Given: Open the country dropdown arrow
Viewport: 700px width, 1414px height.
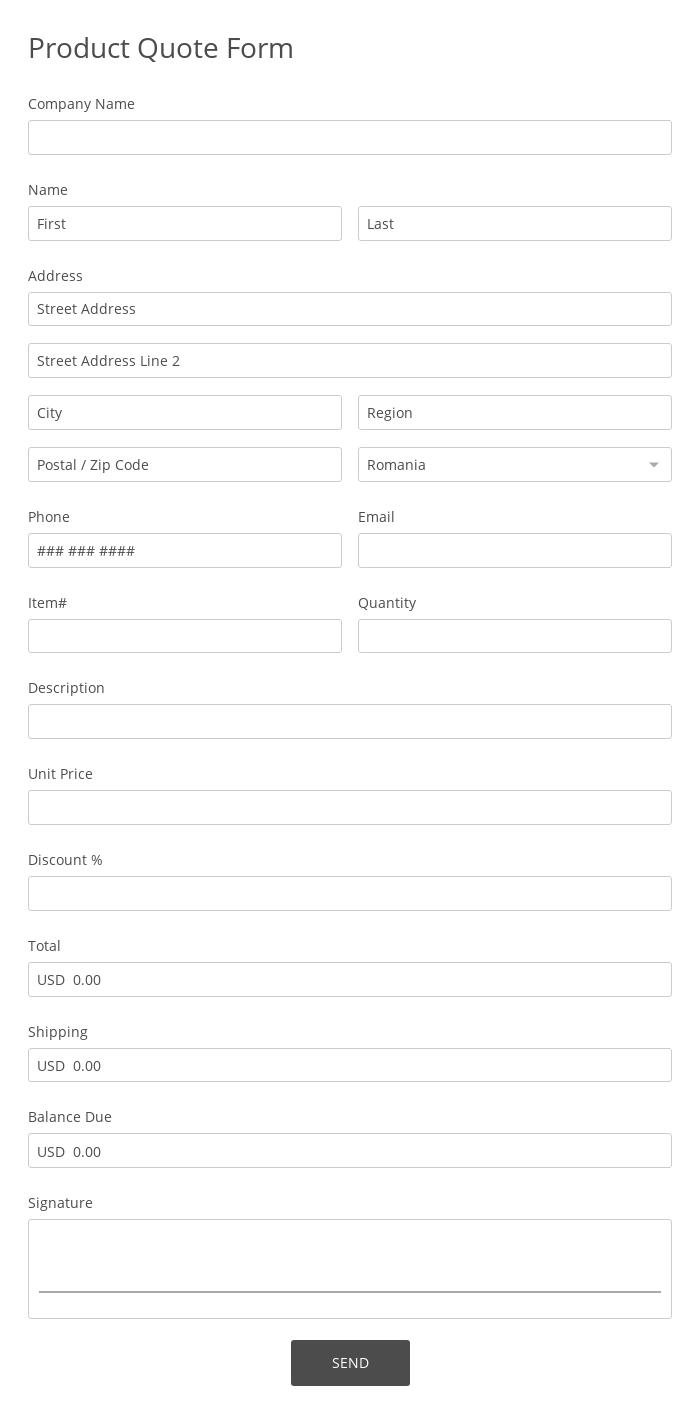Looking at the screenshot, I should coord(653,464).
